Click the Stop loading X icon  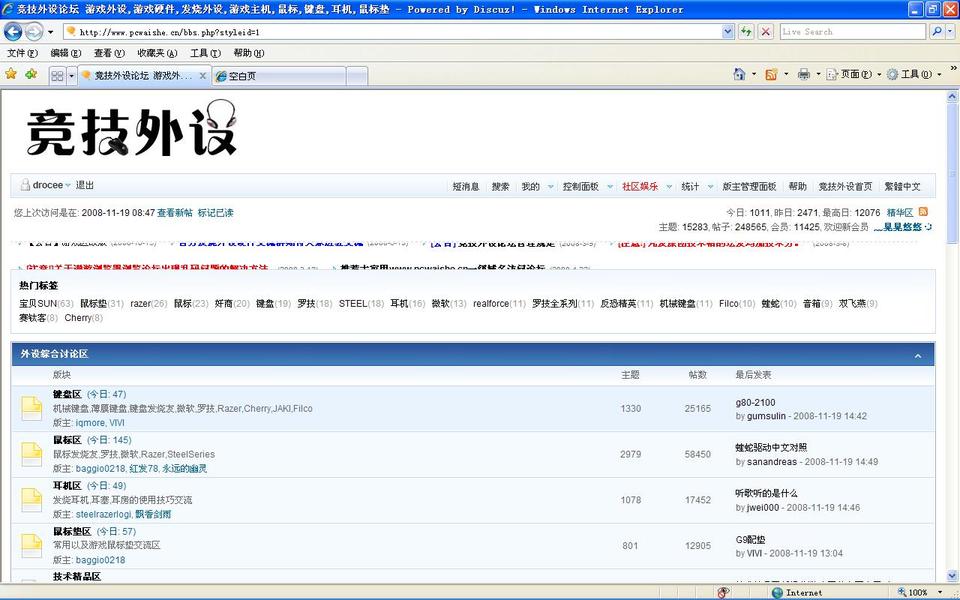[765, 32]
